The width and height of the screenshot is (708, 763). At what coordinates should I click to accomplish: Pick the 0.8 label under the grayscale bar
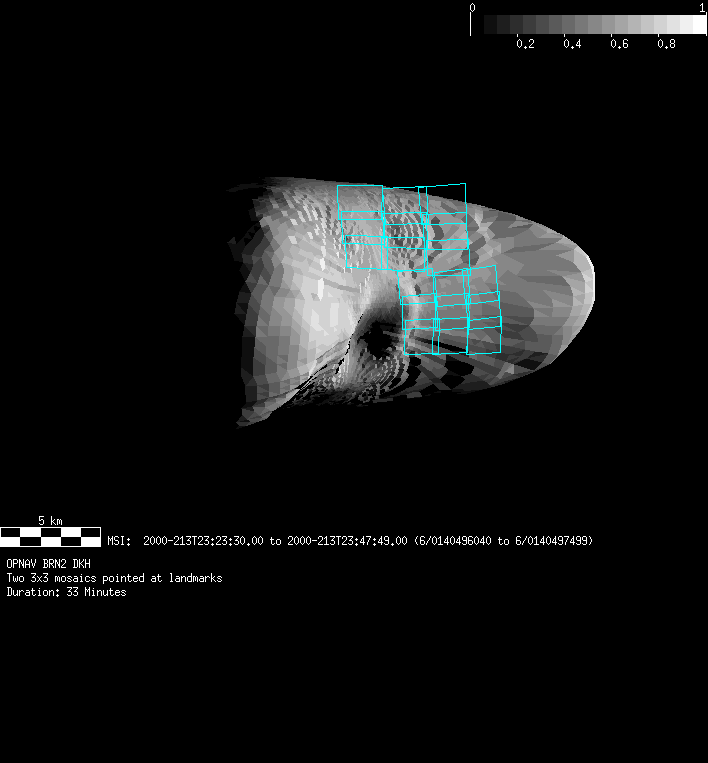tap(667, 44)
